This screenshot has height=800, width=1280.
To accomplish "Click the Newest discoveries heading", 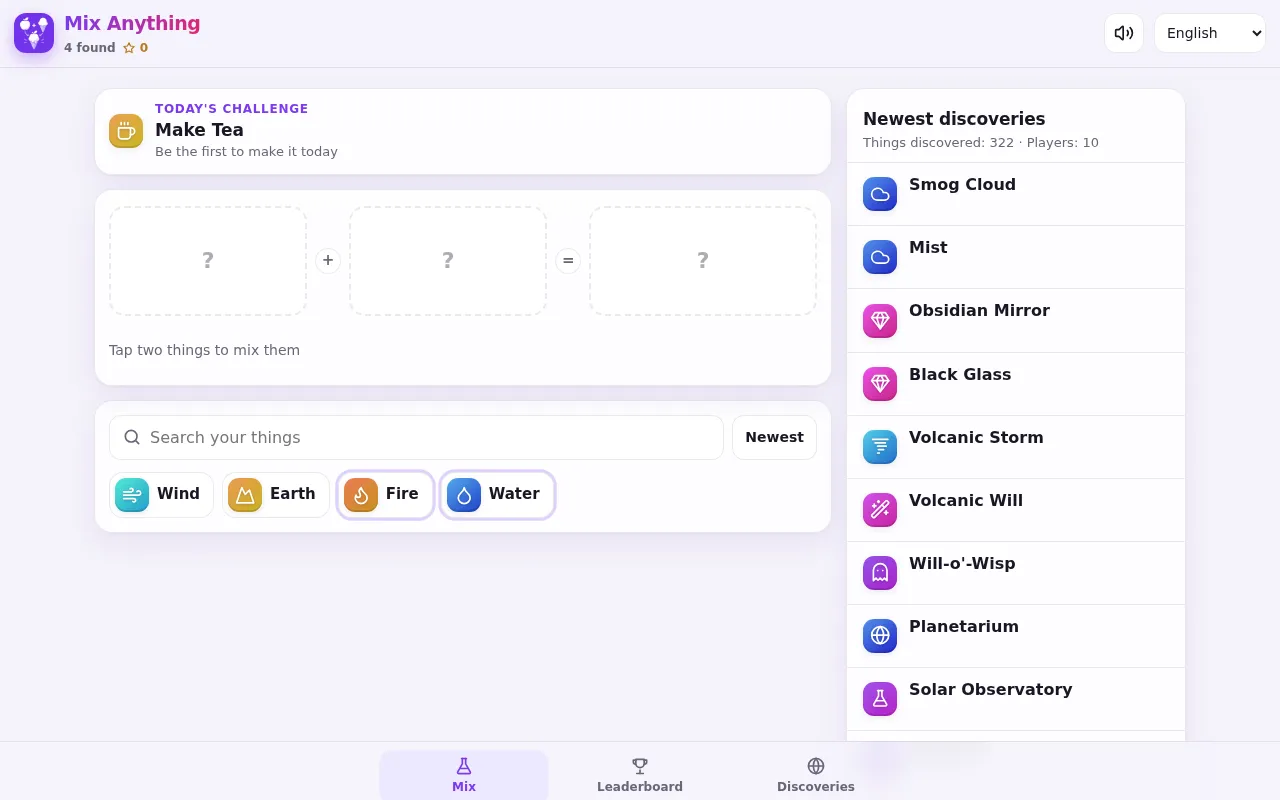I will [x=954, y=118].
